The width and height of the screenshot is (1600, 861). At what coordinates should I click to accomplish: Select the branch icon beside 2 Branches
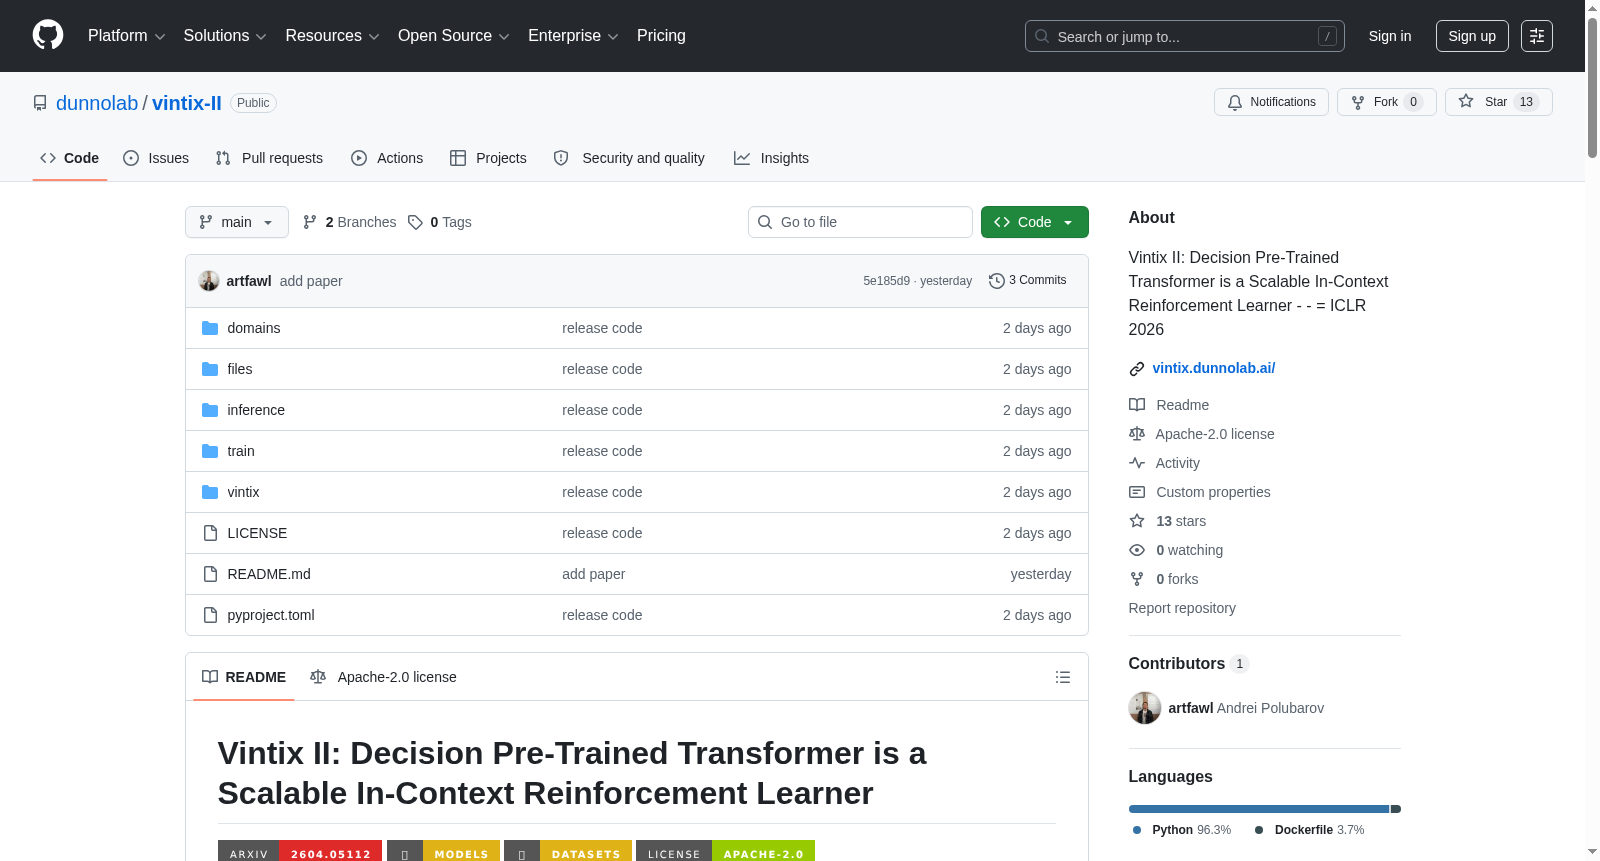tap(310, 222)
